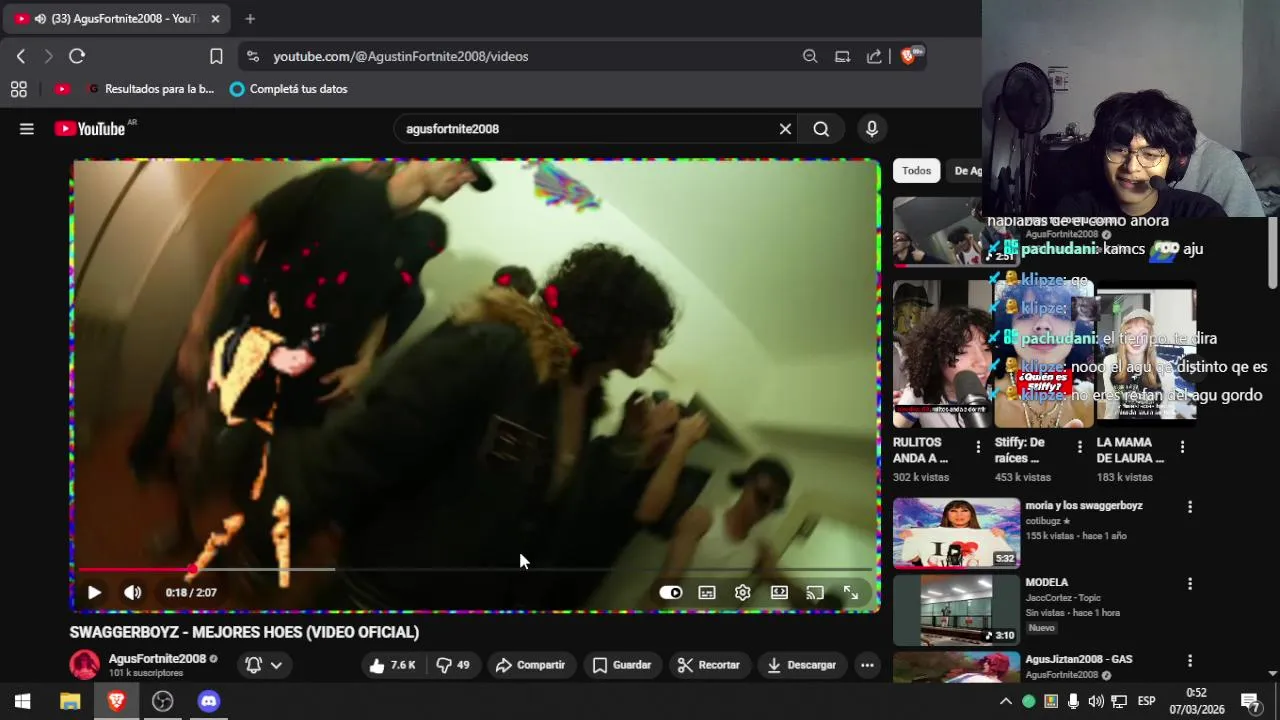Toggle the autoplay switch in the player
The height and width of the screenshot is (720, 1280).
click(670, 592)
